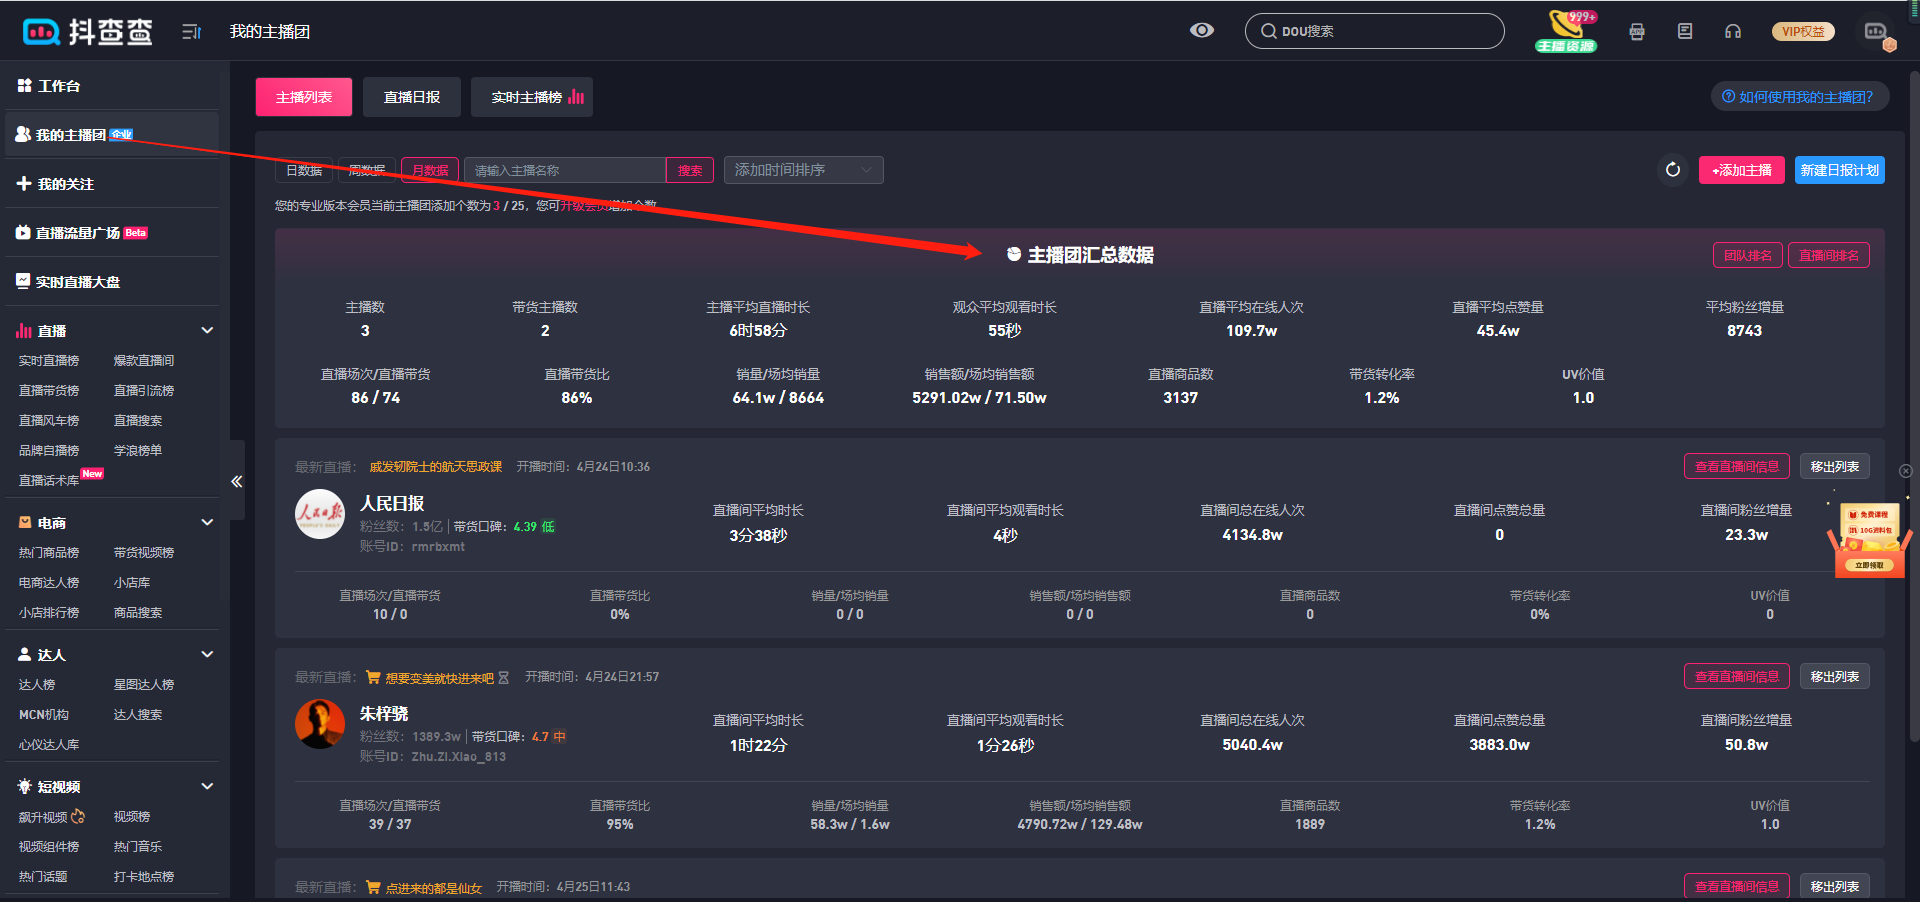Click the +添加主播 button
Image resolution: width=1920 pixels, height=902 pixels.
(x=1741, y=171)
